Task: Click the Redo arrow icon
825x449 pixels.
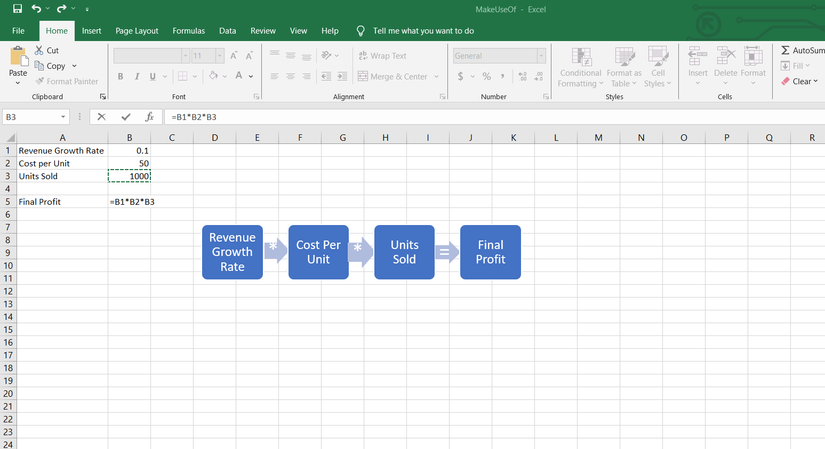Action: click(61, 9)
